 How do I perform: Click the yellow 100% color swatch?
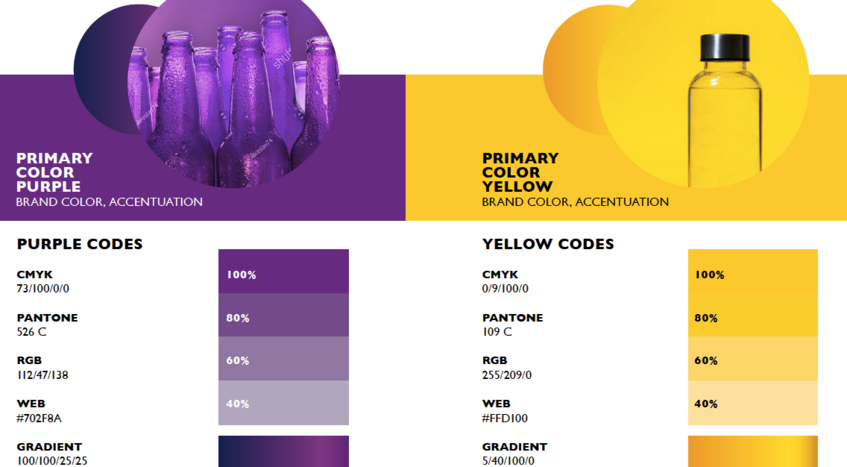point(752,271)
